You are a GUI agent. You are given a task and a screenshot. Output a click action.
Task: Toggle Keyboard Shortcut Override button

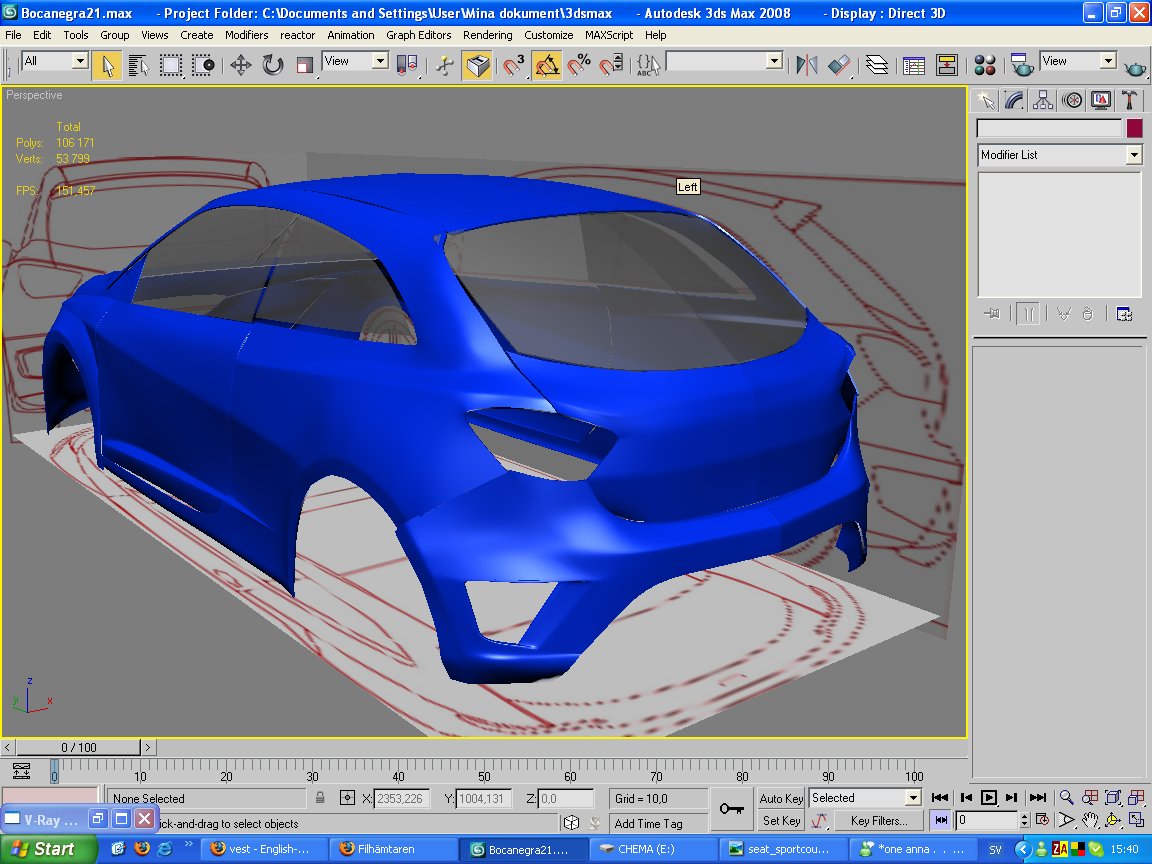[x=477, y=65]
